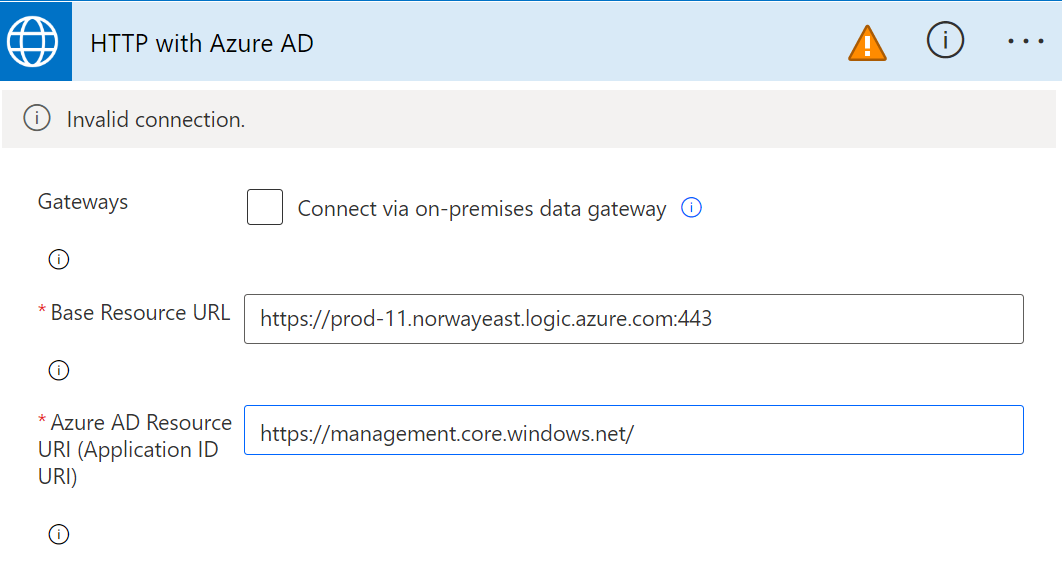
Task: Open the info icon in the header
Action: point(945,40)
